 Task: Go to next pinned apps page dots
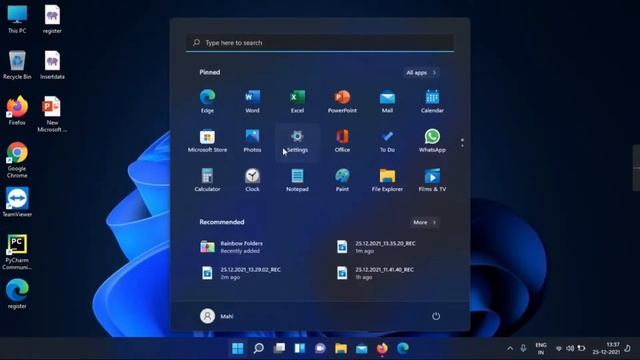pyautogui.click(x=462, y=142)
